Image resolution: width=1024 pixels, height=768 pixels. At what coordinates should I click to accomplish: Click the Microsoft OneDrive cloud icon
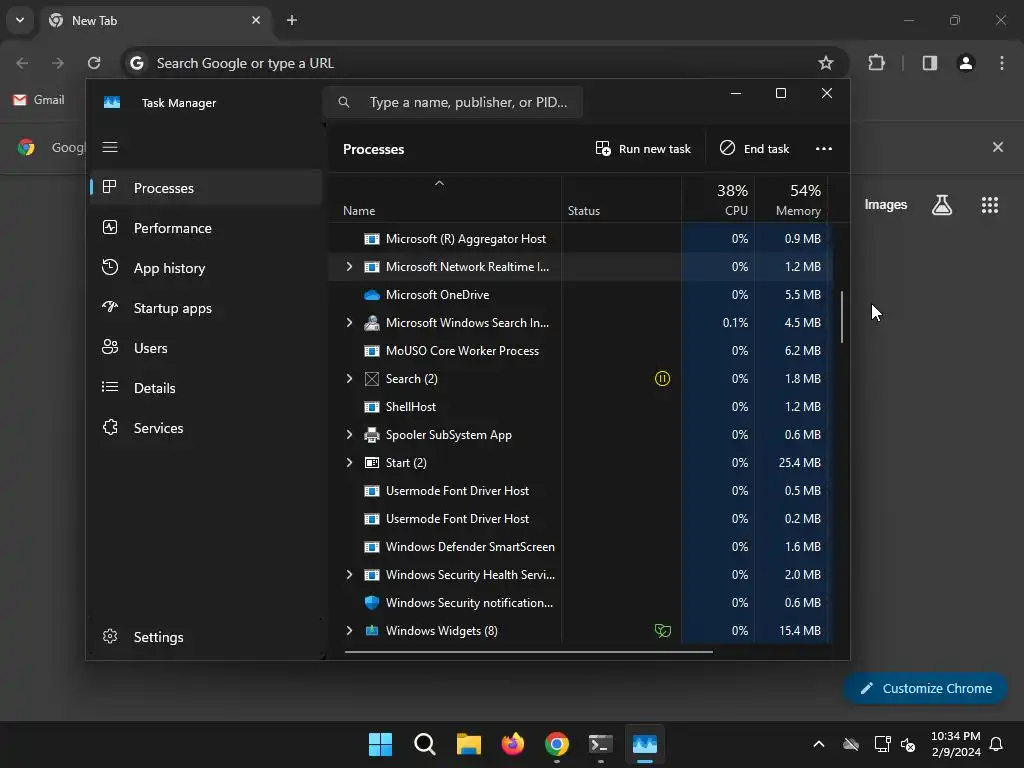(x=372, y=295)
